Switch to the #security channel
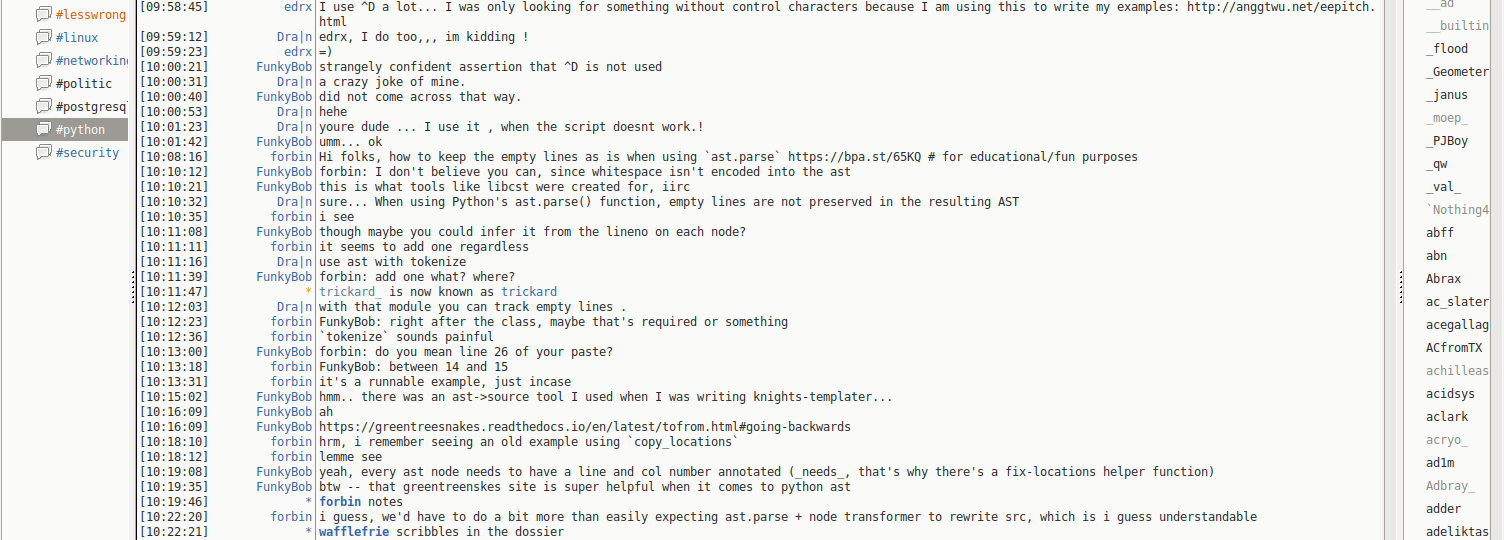This screenshot has height=540, width=1504. pos(87,153)
